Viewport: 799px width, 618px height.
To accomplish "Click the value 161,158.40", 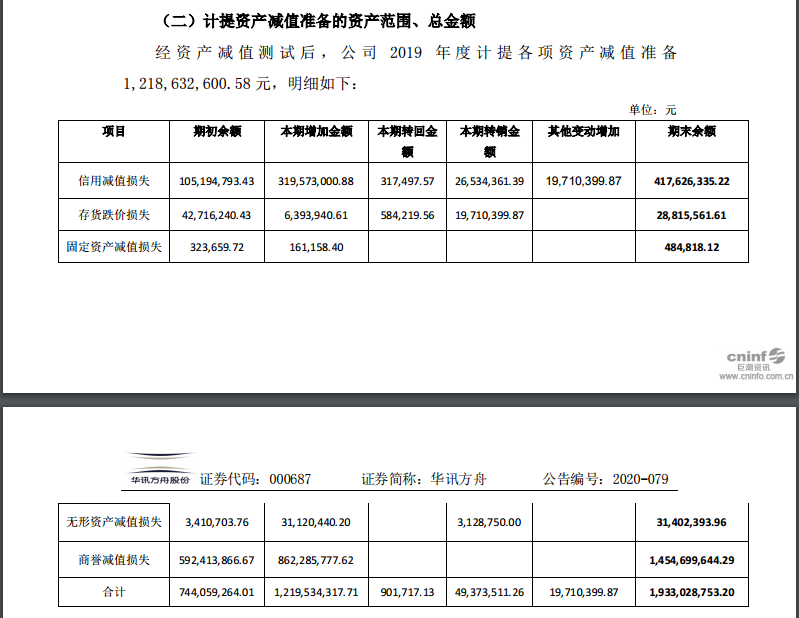I will tap(316, 248).
